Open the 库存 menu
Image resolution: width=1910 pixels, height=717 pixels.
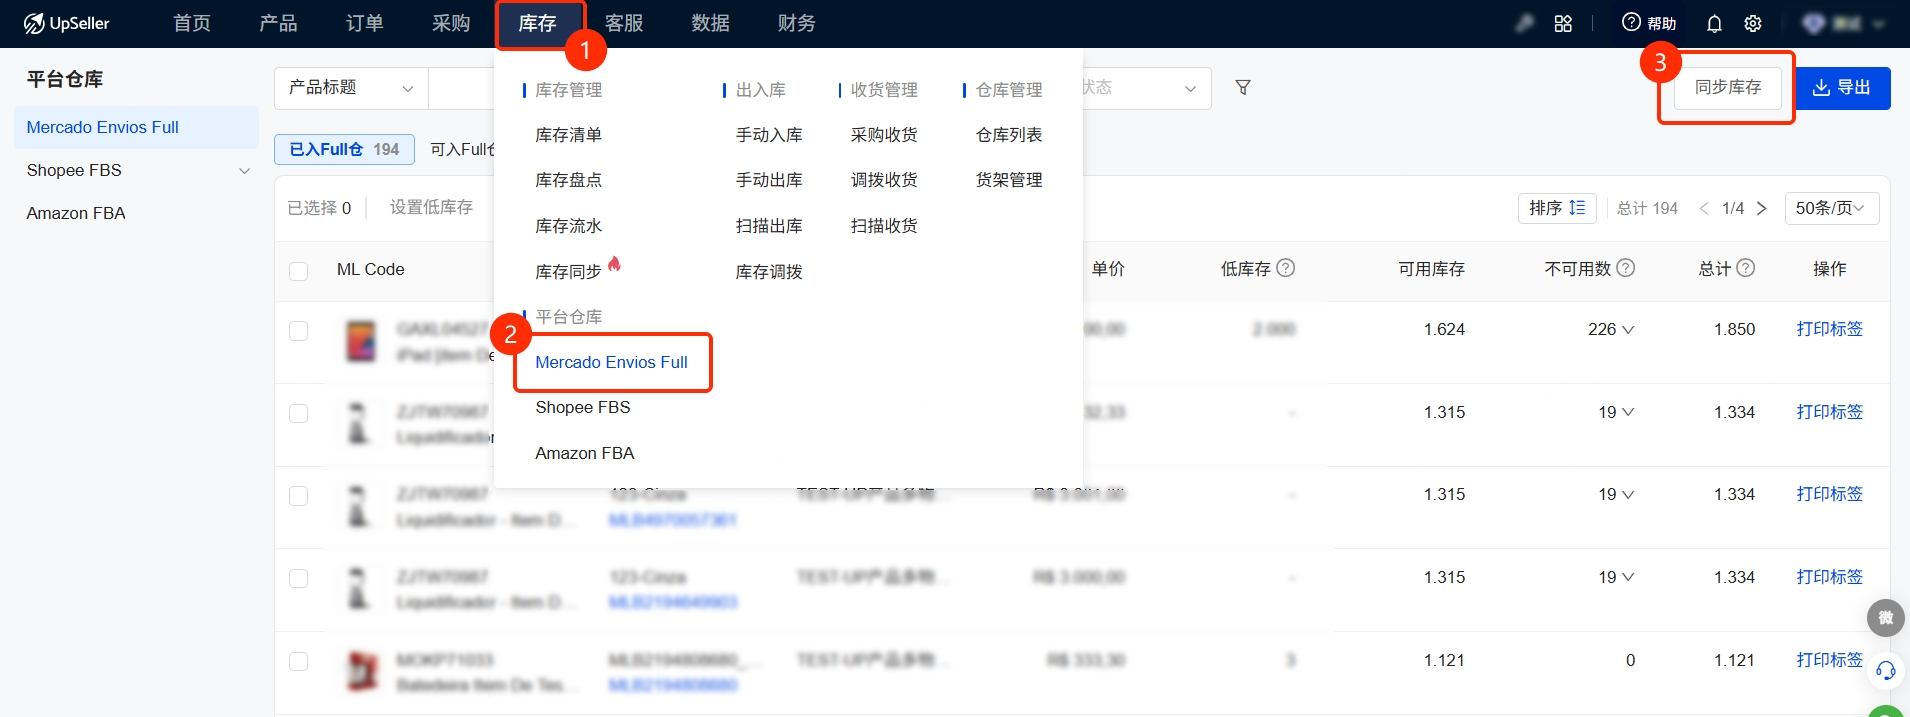pyautogui.click(x=538, y=23)
